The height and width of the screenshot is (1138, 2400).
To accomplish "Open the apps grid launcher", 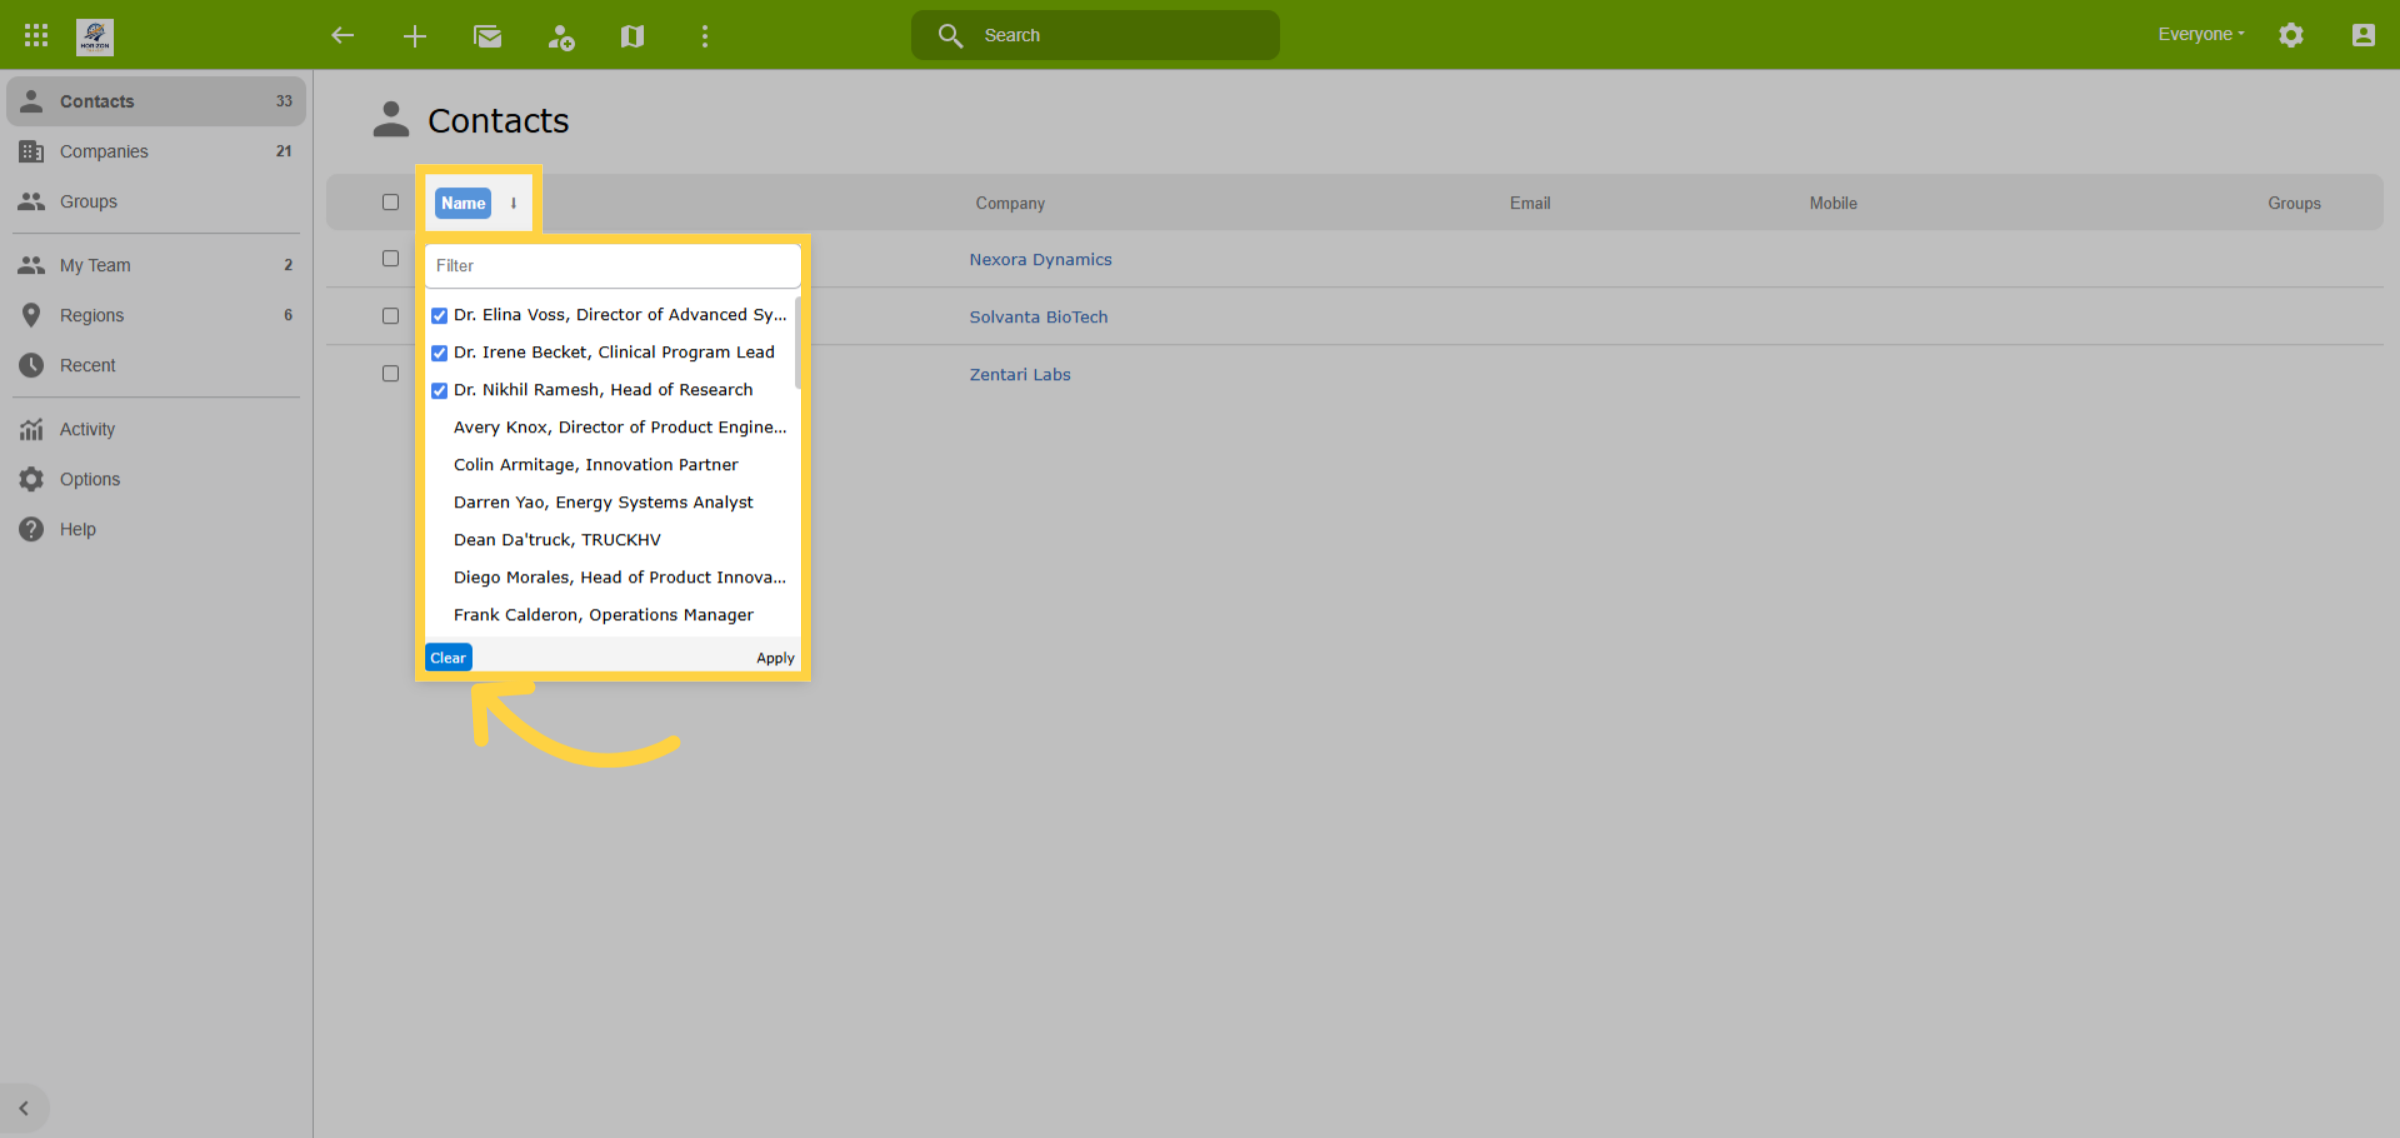I will point(36,35).
